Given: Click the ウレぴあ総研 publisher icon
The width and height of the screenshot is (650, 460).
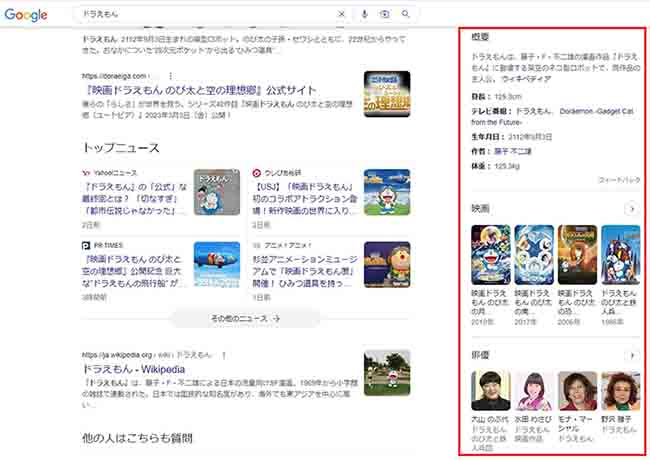Looking at the screenshot, I should coord(257,173).
